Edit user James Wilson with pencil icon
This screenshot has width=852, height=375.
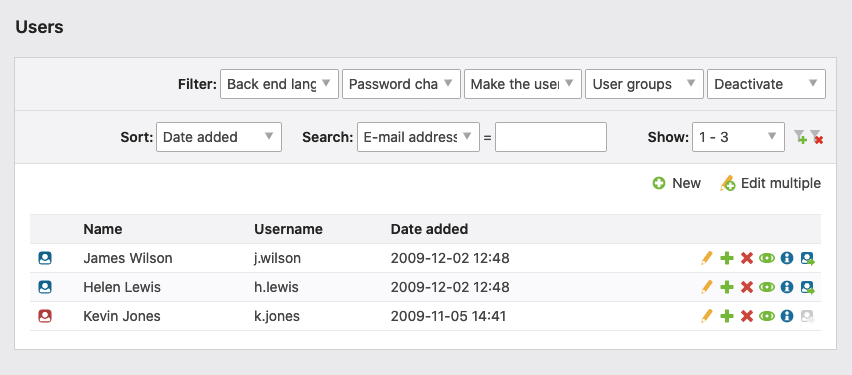pyautogui.click(x=706, y=258)
